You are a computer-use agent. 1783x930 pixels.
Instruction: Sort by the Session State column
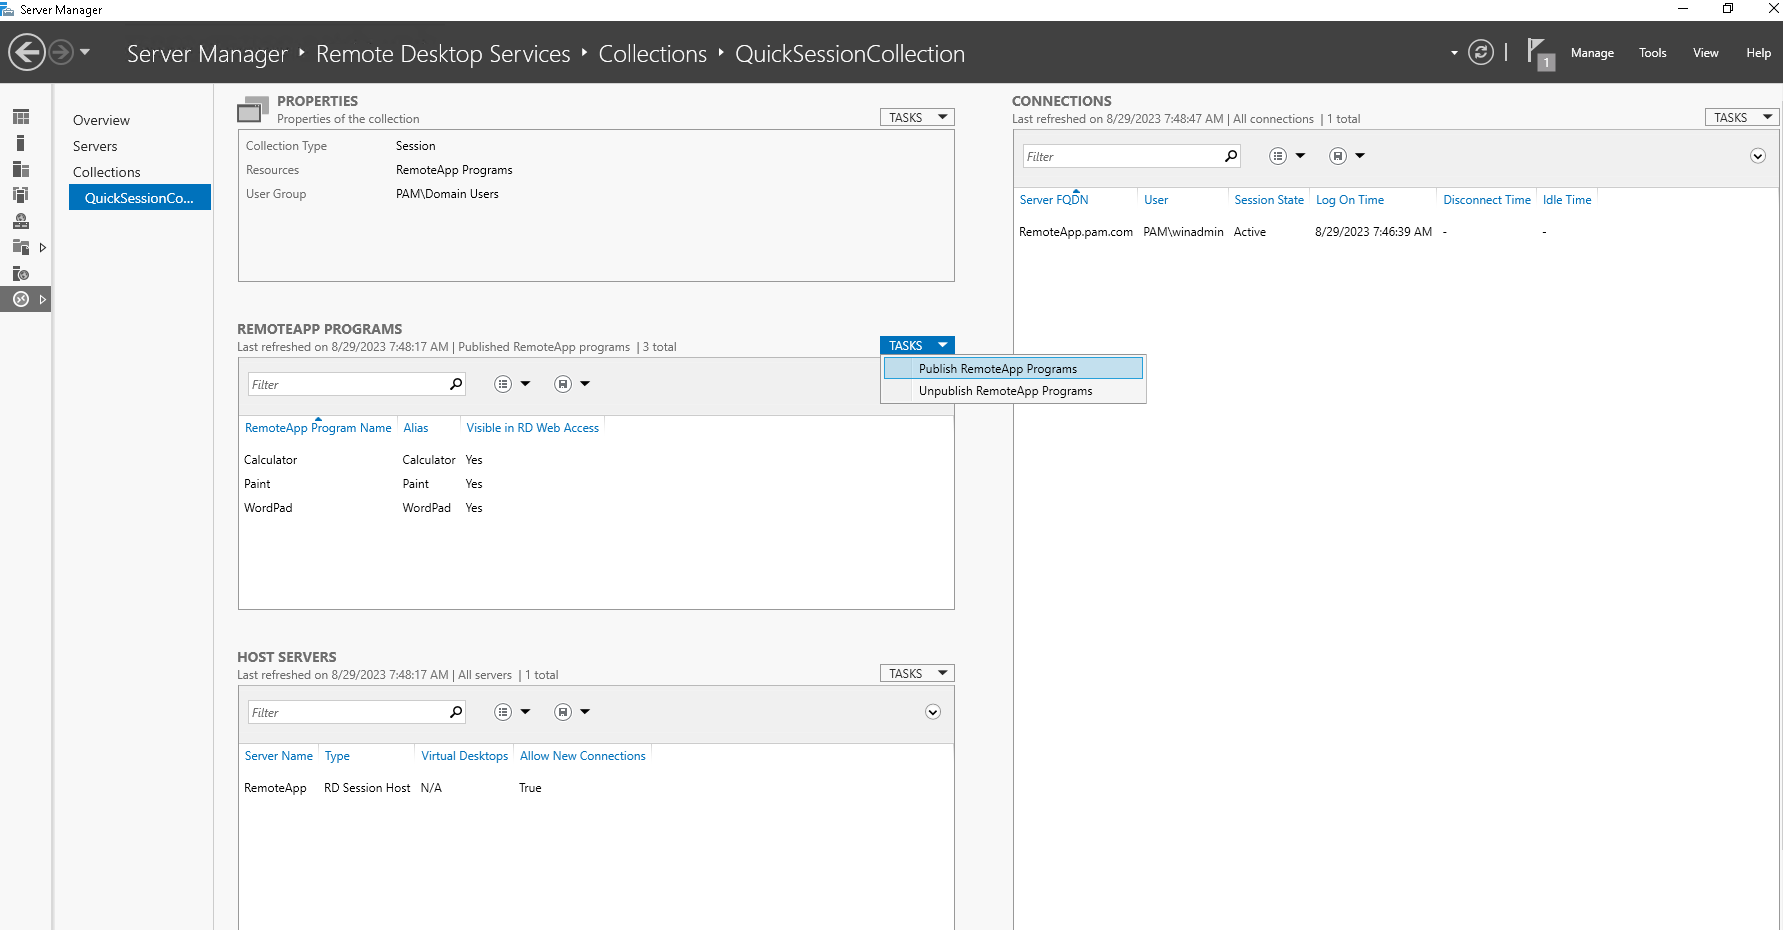(1268, 200)
